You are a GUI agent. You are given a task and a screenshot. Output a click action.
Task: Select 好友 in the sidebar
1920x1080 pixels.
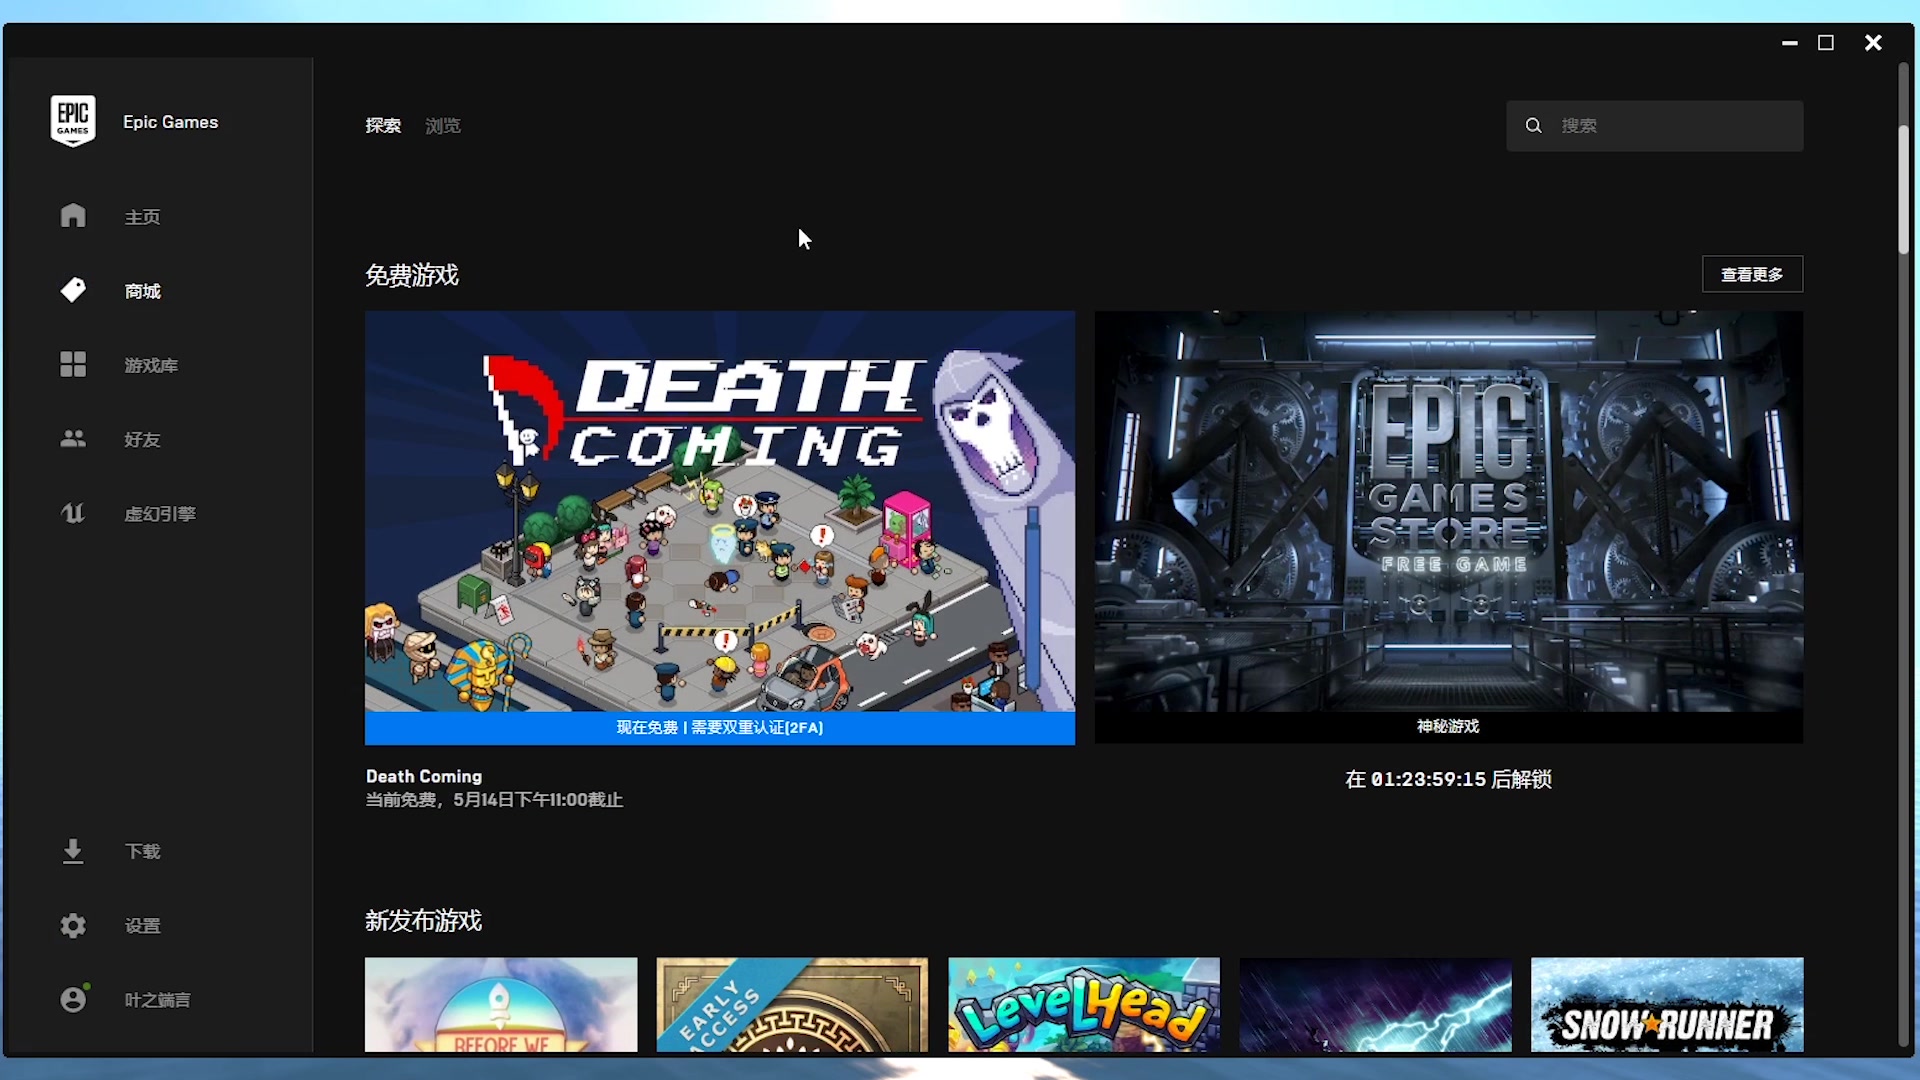tap(142, 439)
